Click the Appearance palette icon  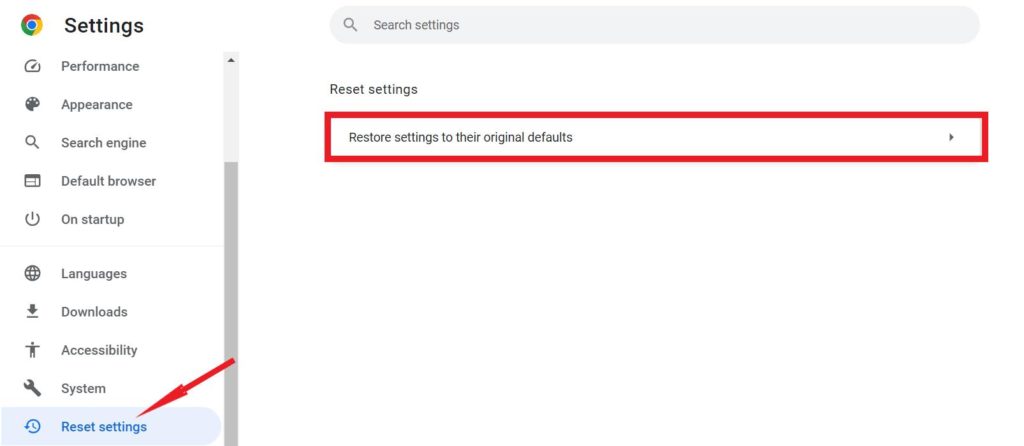(33, 105)
